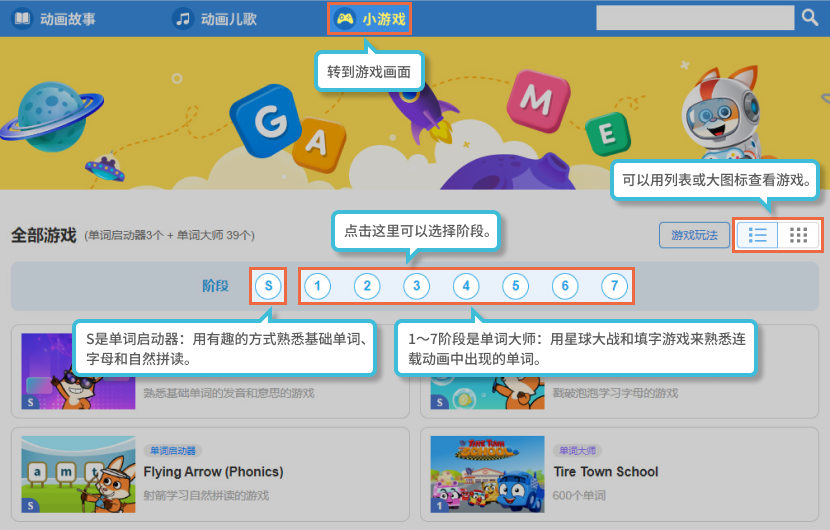This screenshot has width=830, height=530.
Task: Type in the top search field
Action: point(695,18)
